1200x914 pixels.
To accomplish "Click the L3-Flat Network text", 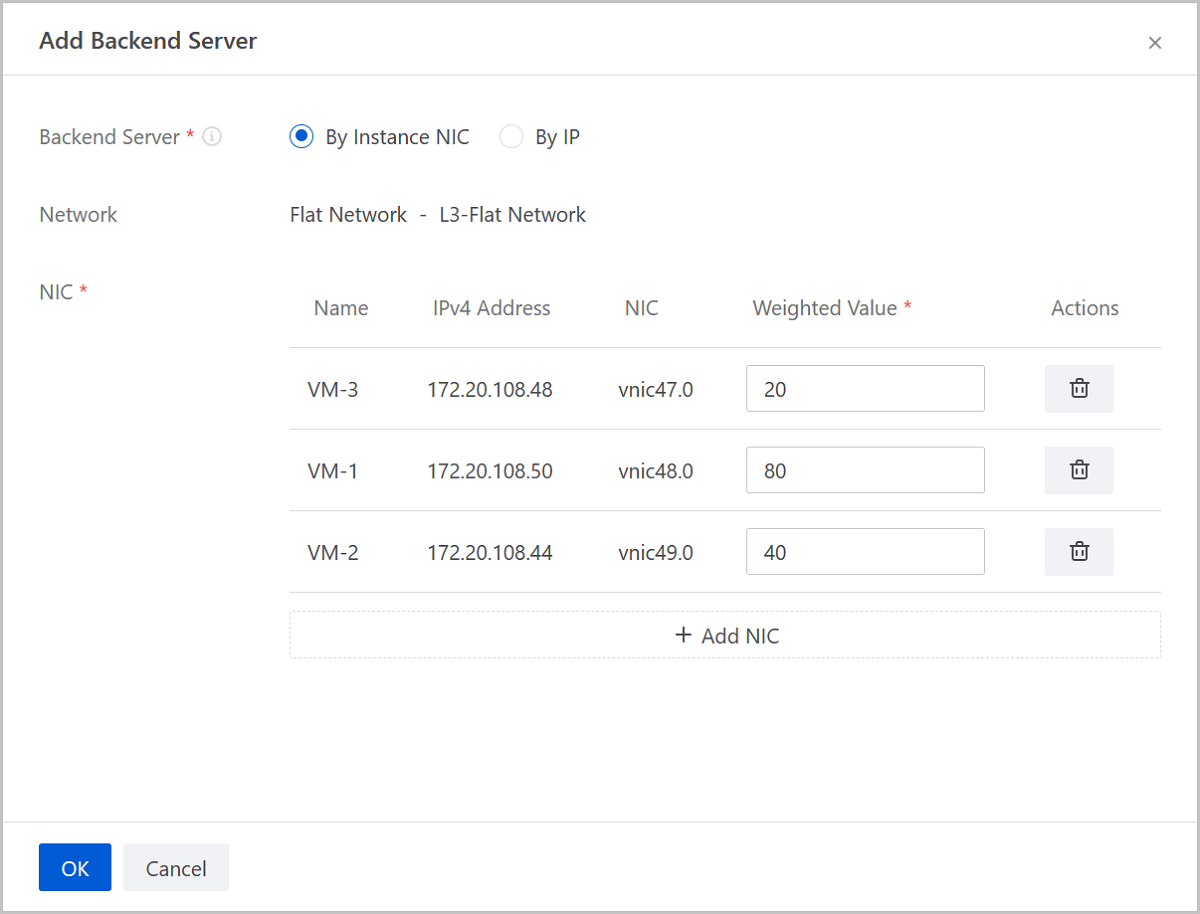I will (x=513, y=215).
